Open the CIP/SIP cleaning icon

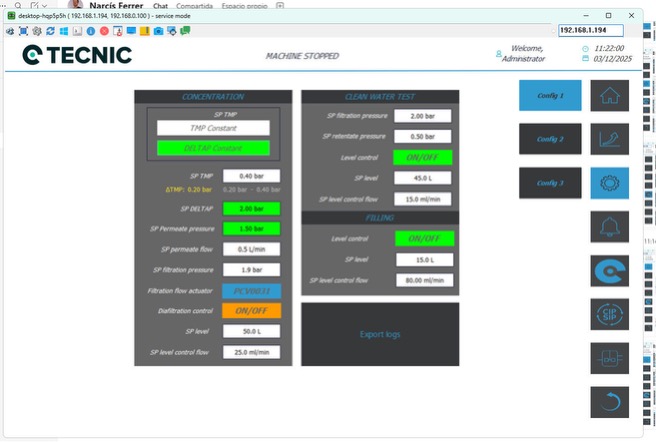tap(609, 315)
